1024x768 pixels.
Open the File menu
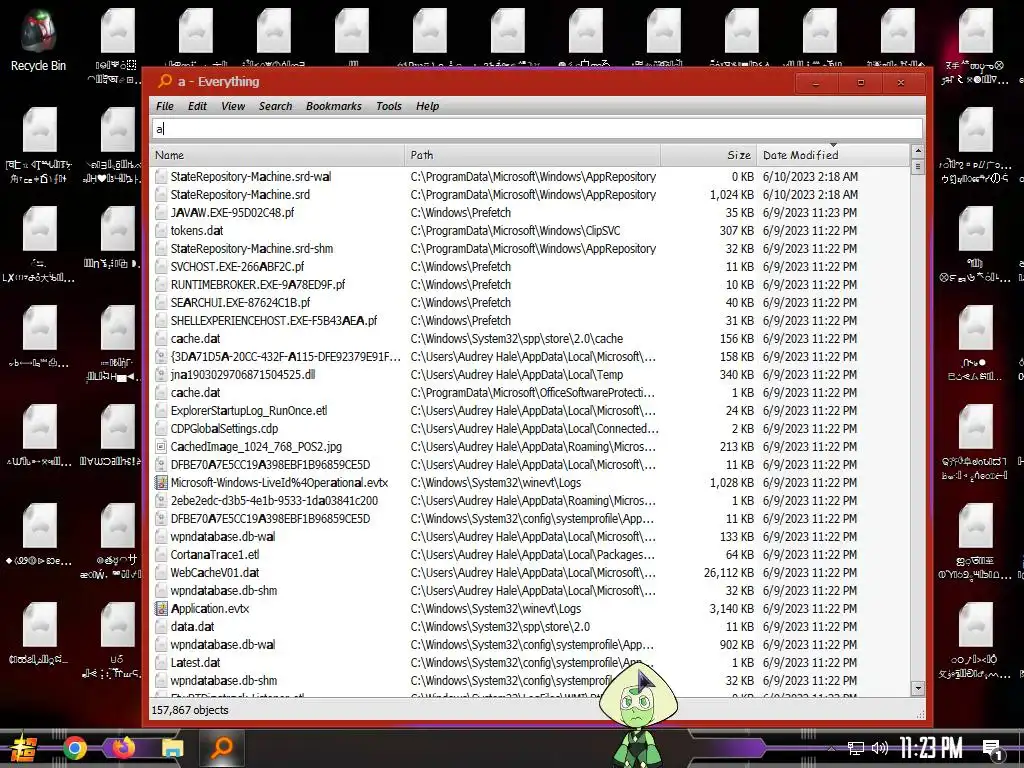[x=165, y=106]
